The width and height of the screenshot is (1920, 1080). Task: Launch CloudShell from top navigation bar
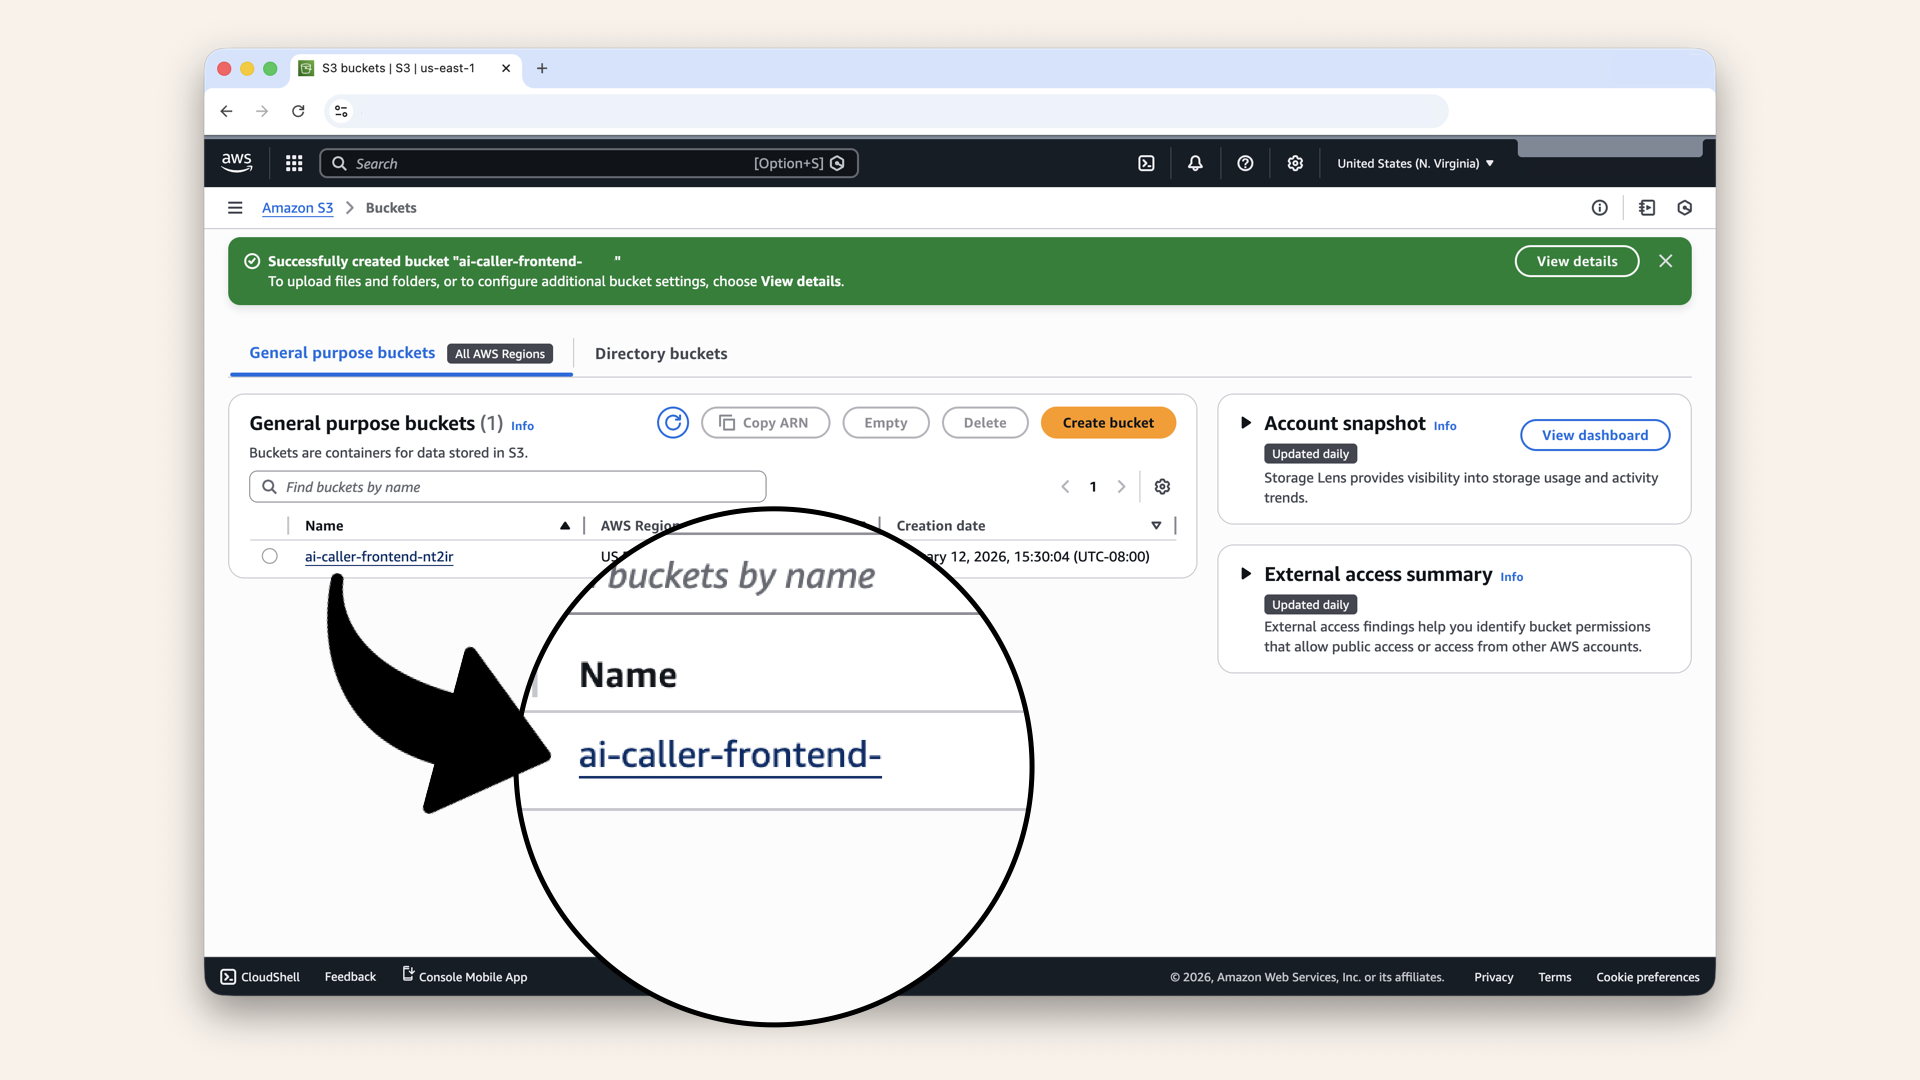click(1146, 163)
